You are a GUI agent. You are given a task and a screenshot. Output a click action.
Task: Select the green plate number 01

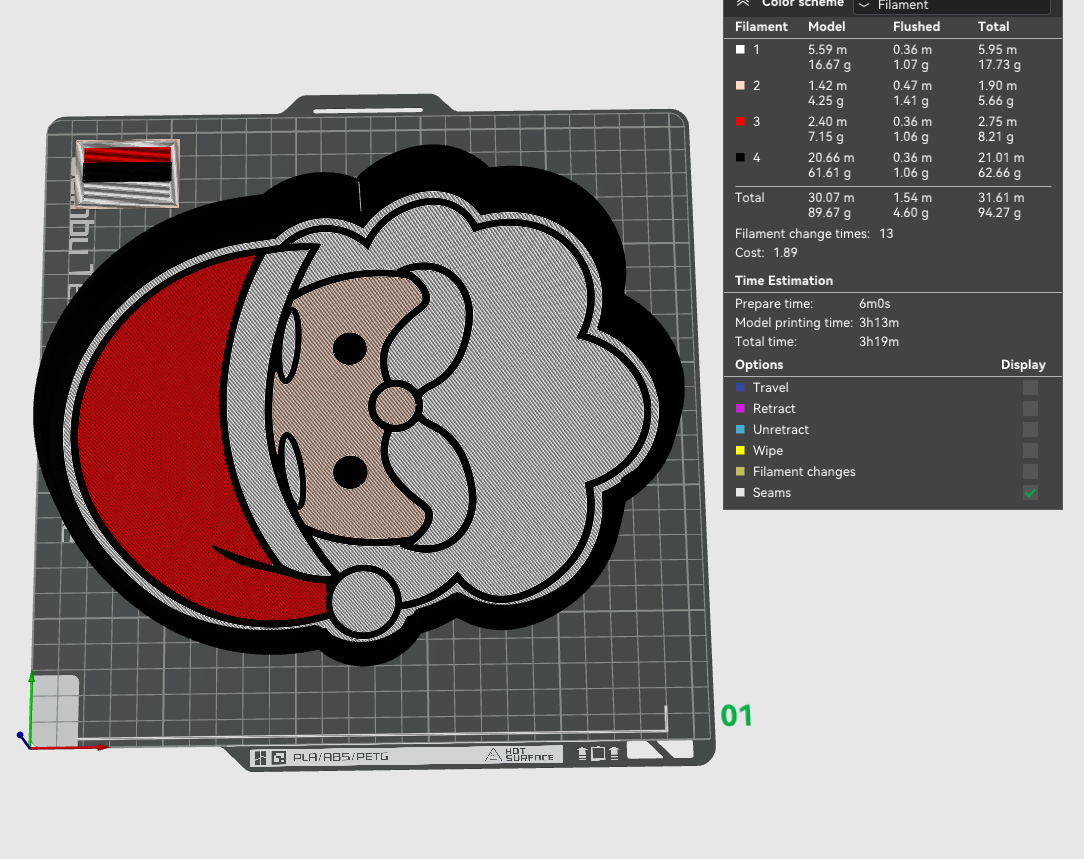coord(736,716)
